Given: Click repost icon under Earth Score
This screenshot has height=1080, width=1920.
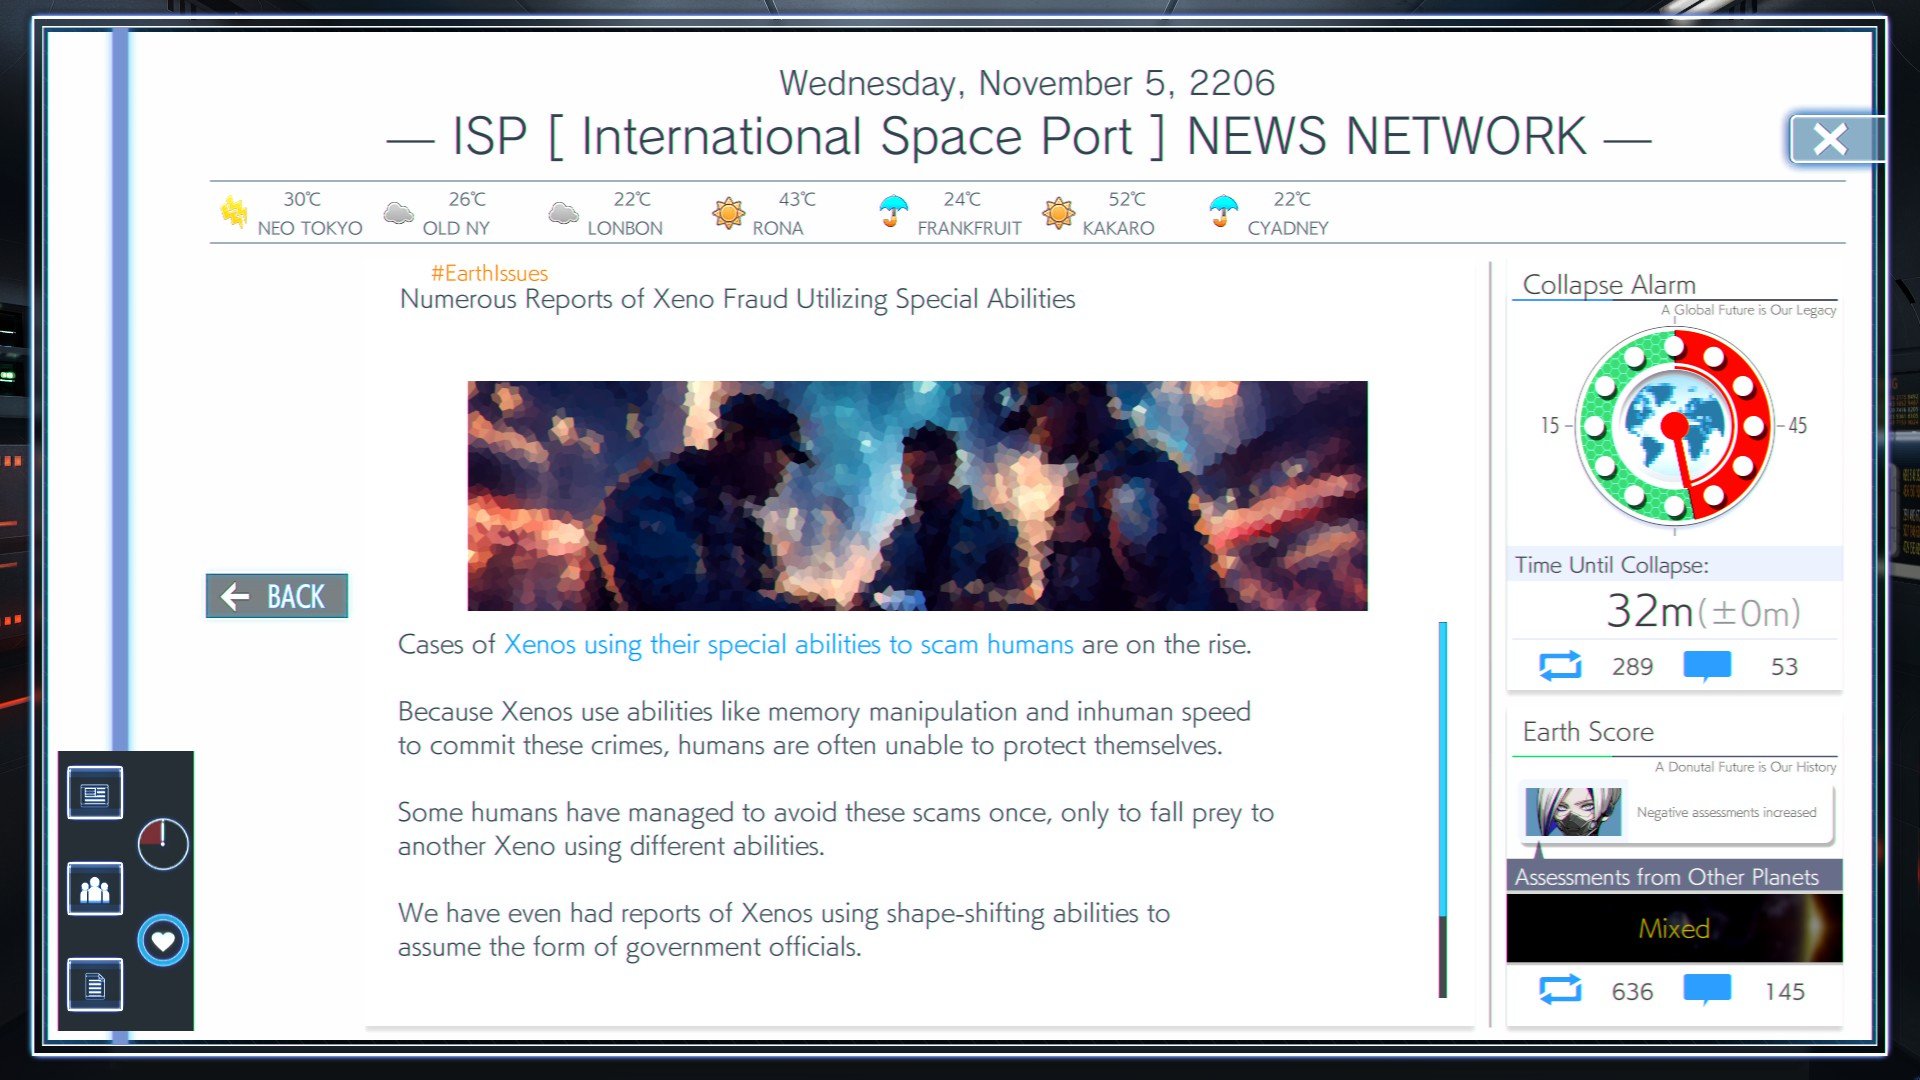Looking at the screenshot, I should pyautogui.click(x=1560, y=990).
